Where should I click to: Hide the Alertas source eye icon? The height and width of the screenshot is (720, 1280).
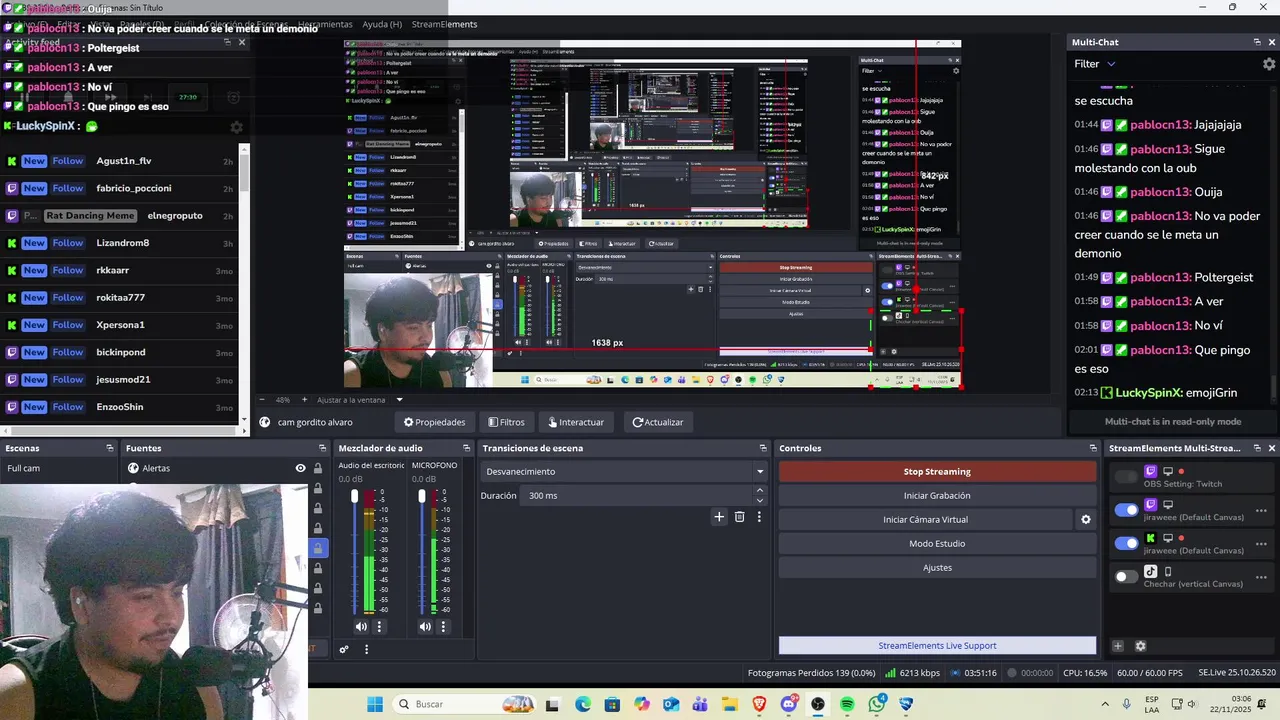coord(300,468)
